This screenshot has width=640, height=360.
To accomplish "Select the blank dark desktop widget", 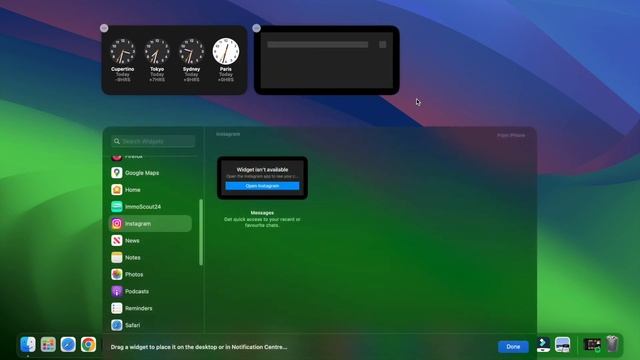I will (327, 60).
